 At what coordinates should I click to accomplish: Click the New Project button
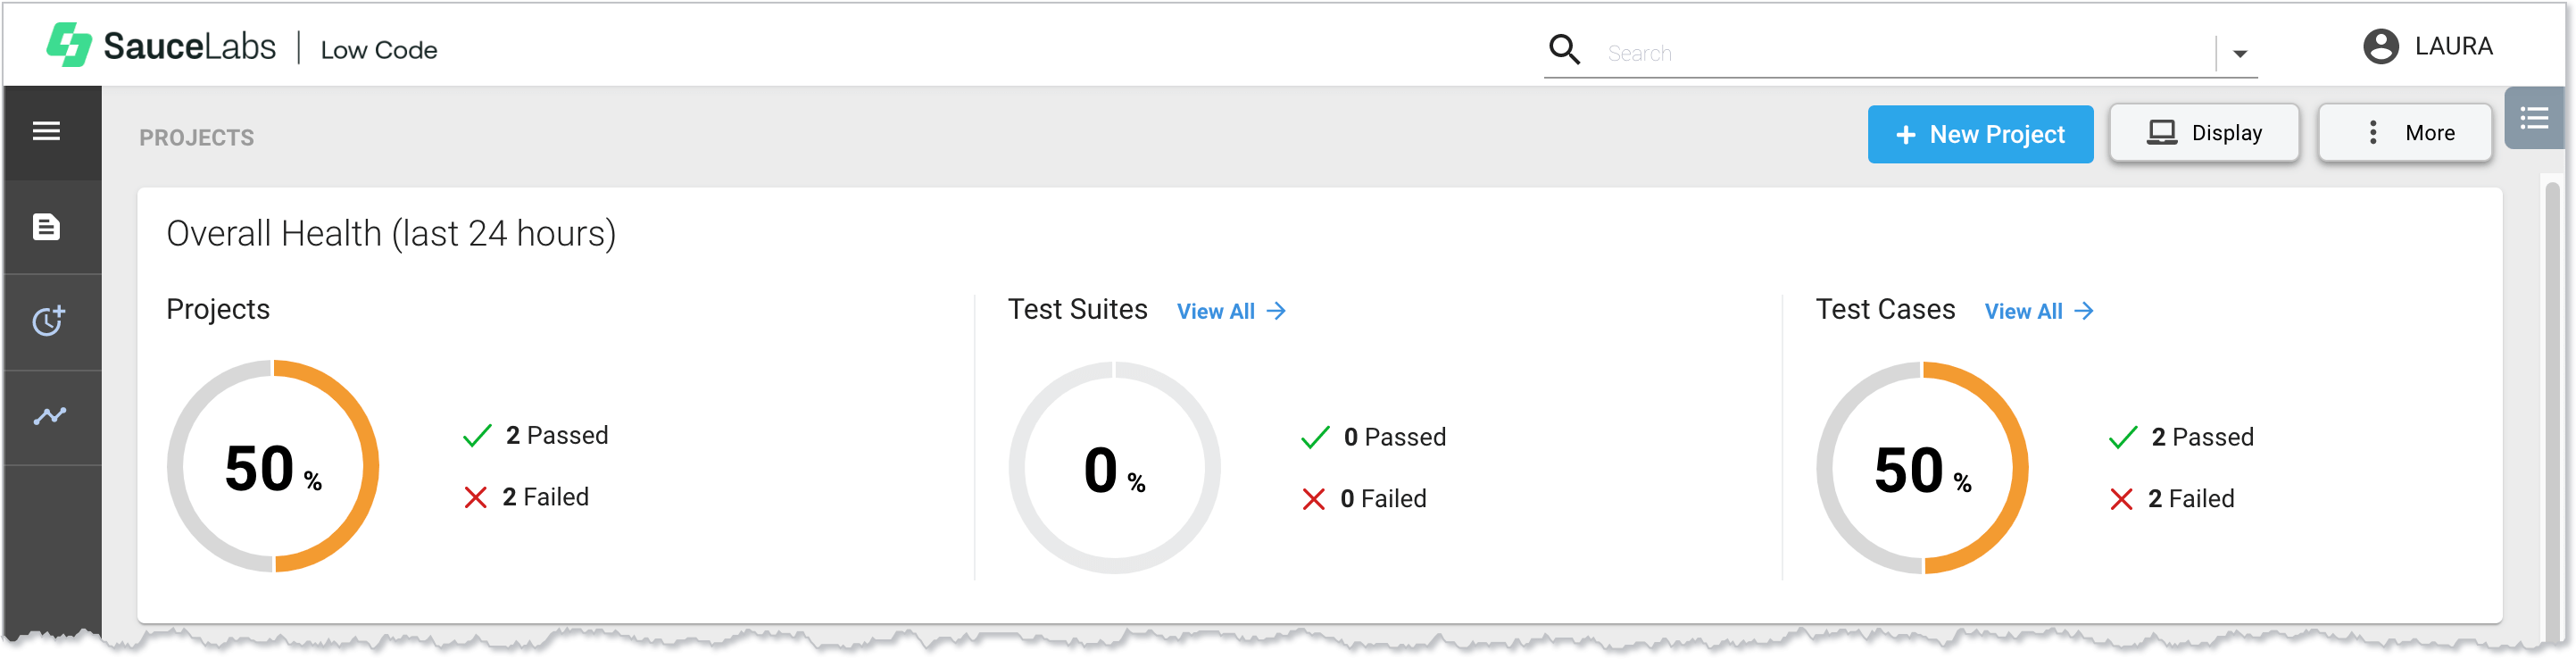1980,134
